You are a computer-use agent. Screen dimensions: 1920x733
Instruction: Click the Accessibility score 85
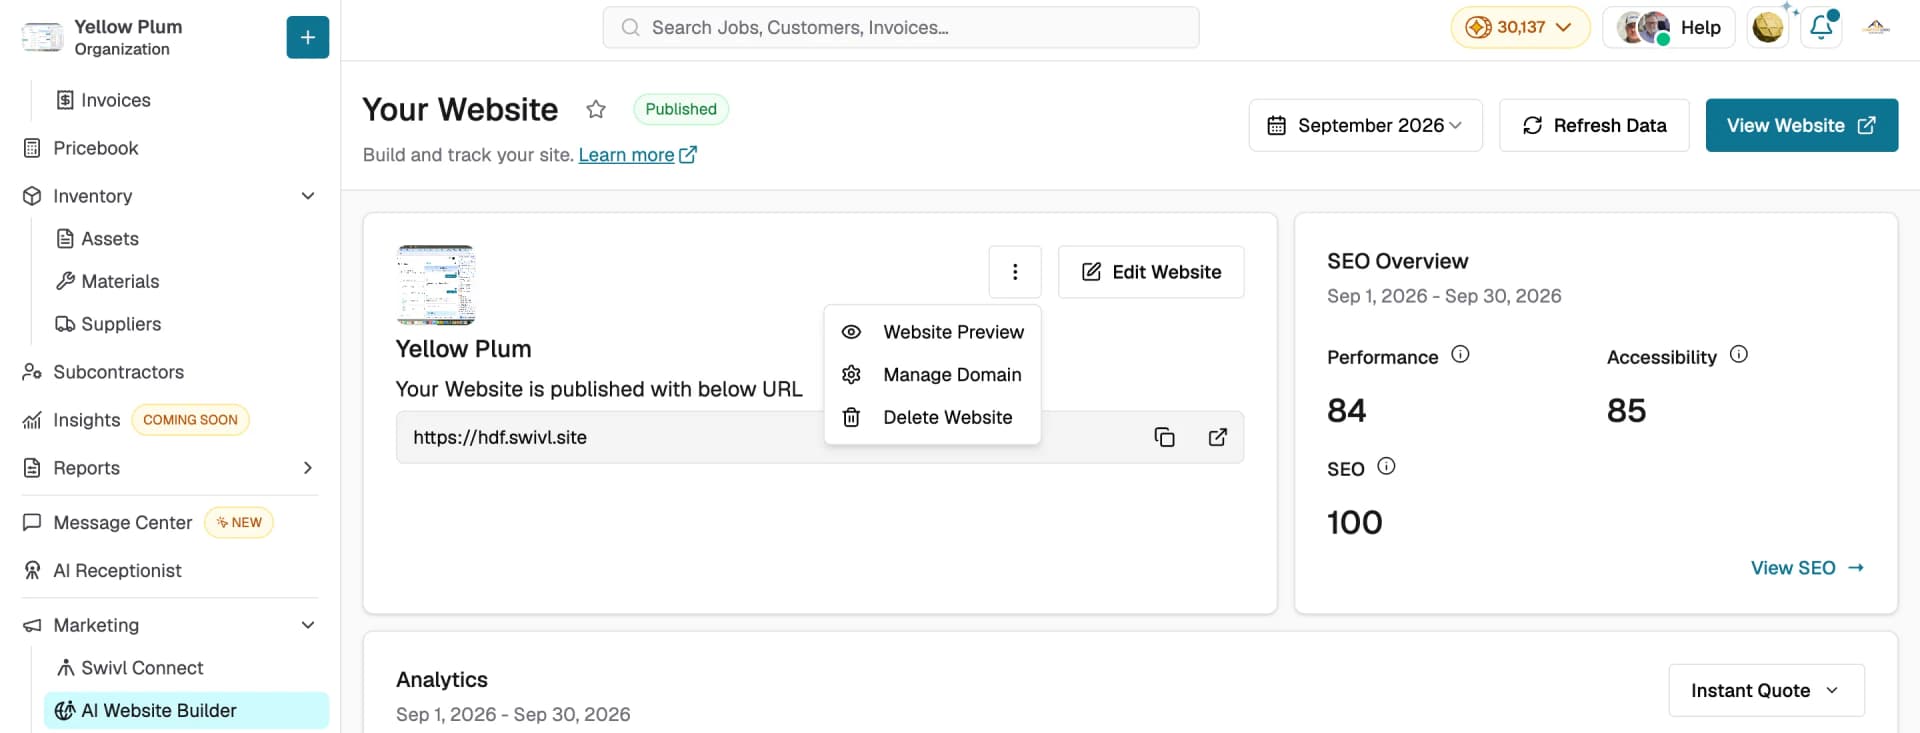coord(1626,411)
